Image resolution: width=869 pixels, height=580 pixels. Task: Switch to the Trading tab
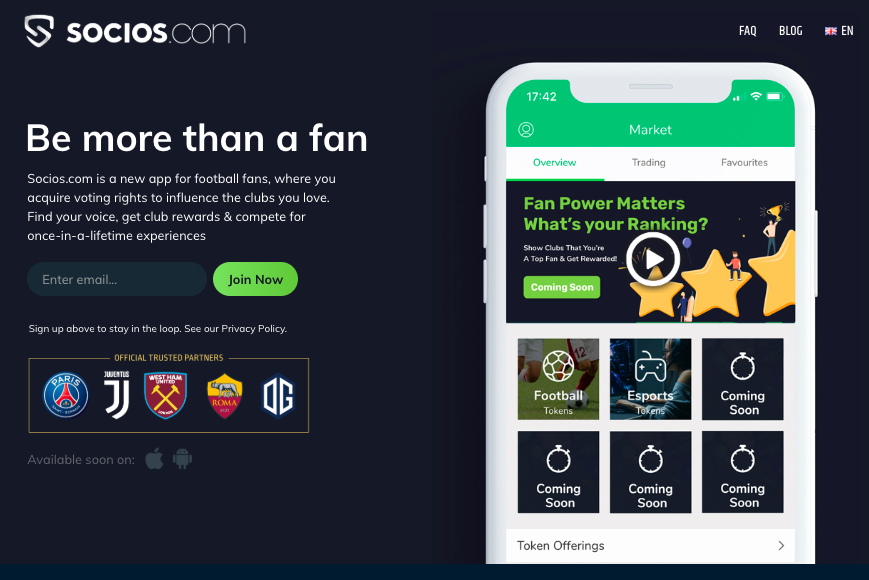(648, 162)
